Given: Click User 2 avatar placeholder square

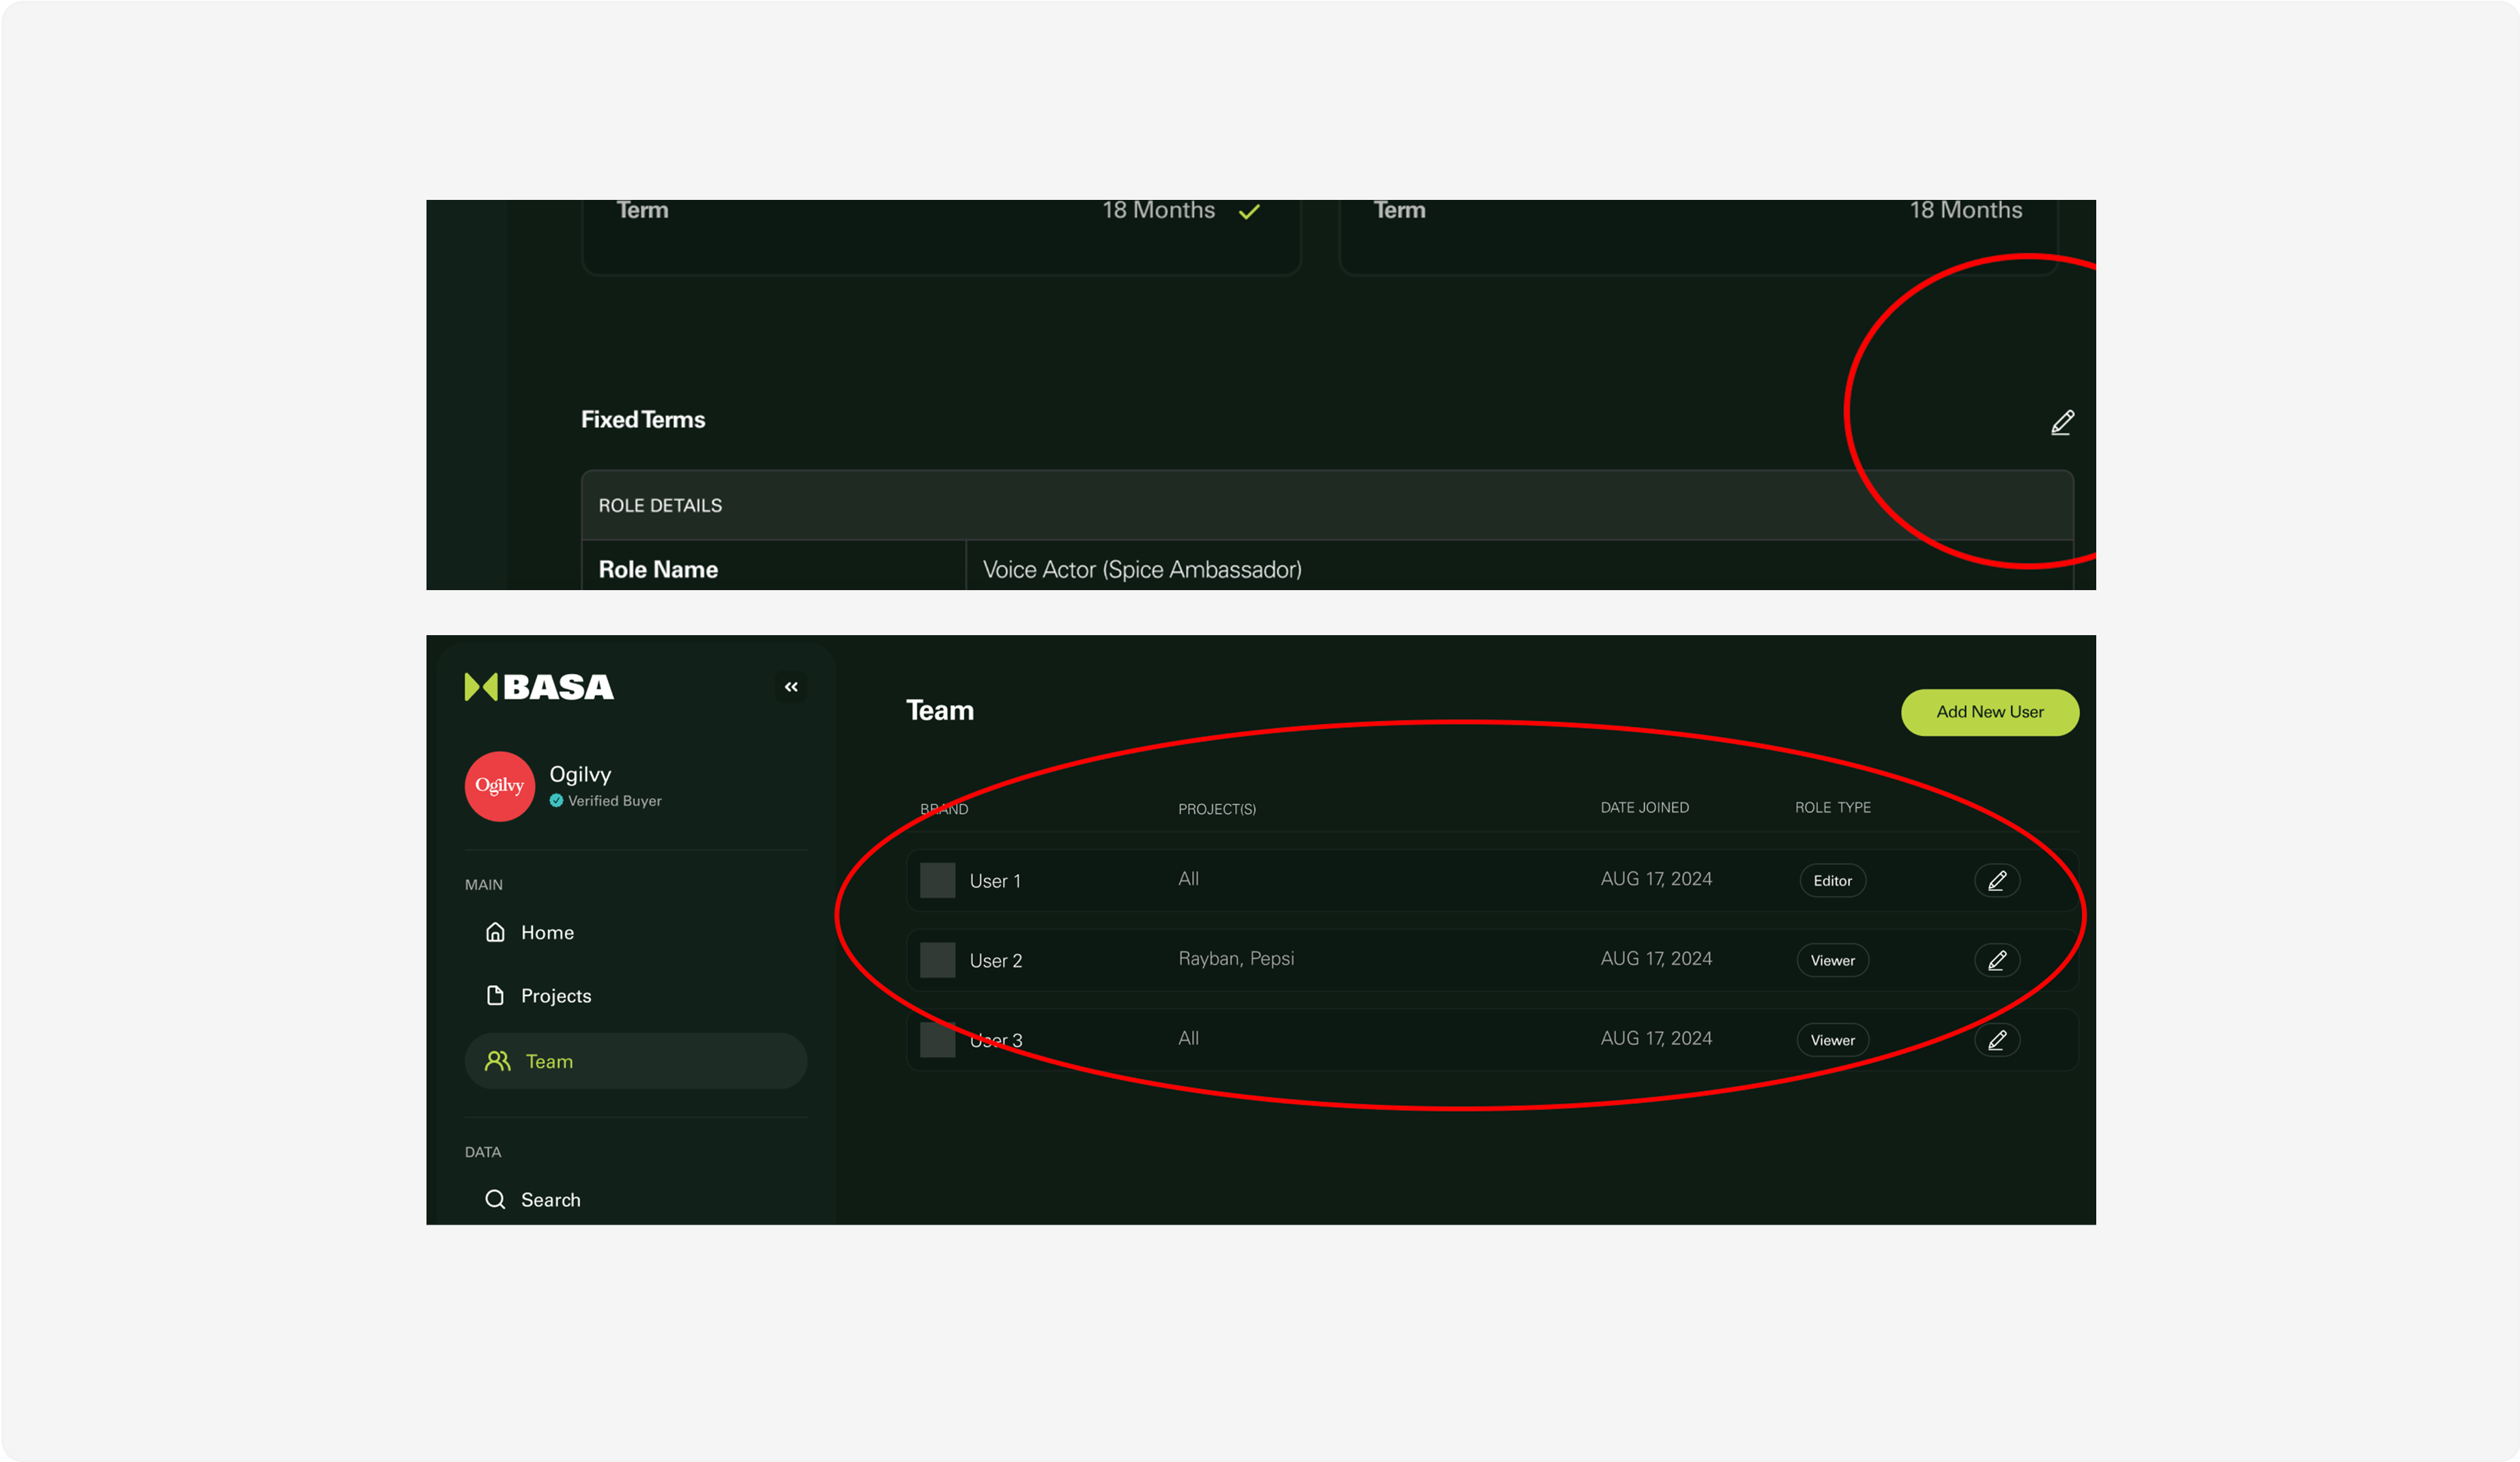Looking at the screenshot, I should [x=937, y=960].
